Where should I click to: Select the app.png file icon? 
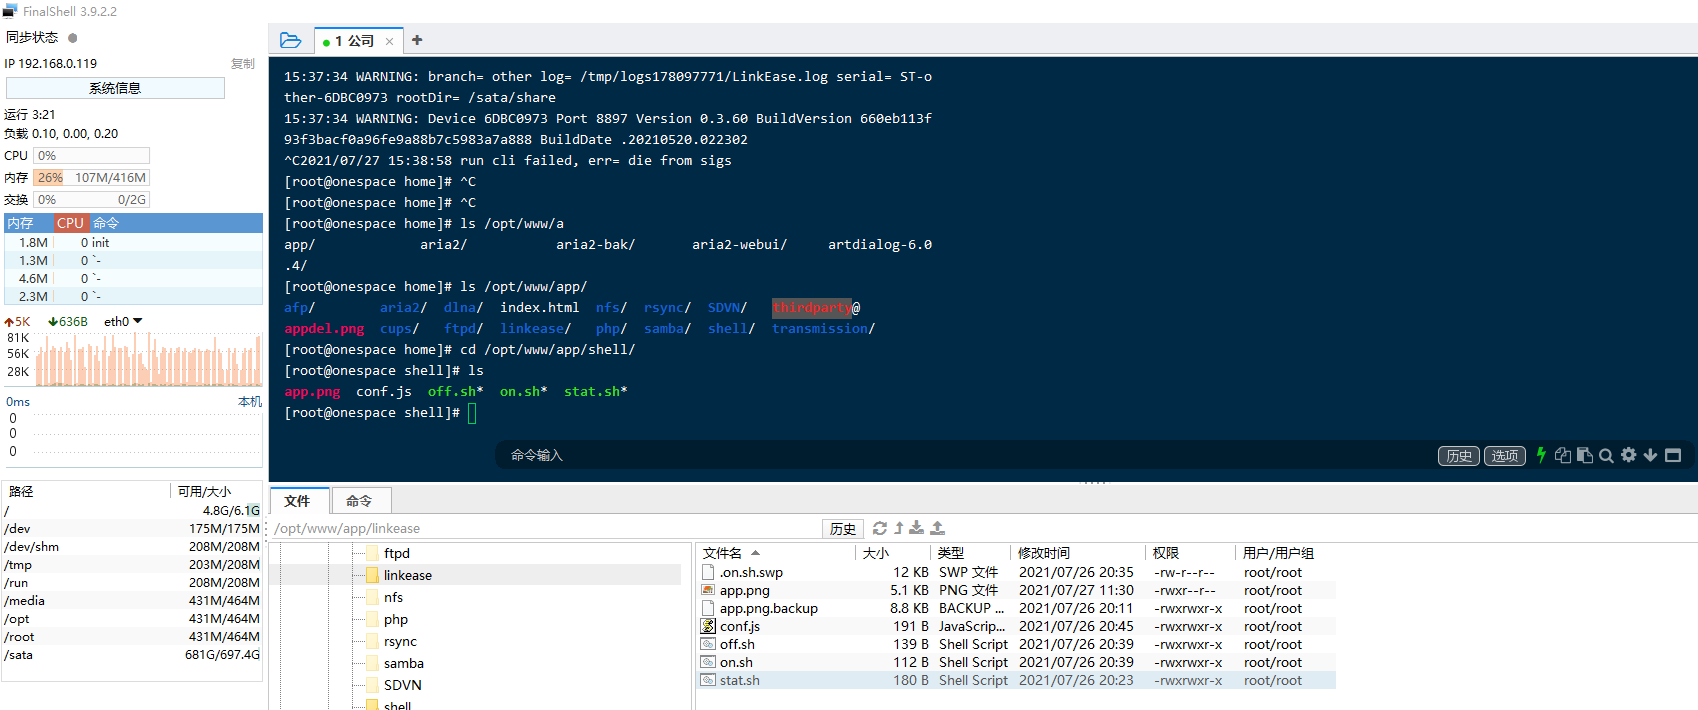708,590
